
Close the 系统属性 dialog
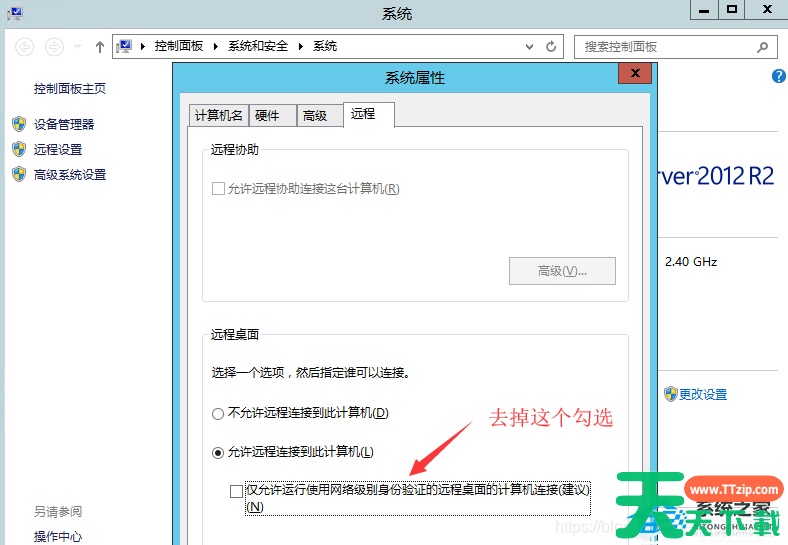coord(634,76)
